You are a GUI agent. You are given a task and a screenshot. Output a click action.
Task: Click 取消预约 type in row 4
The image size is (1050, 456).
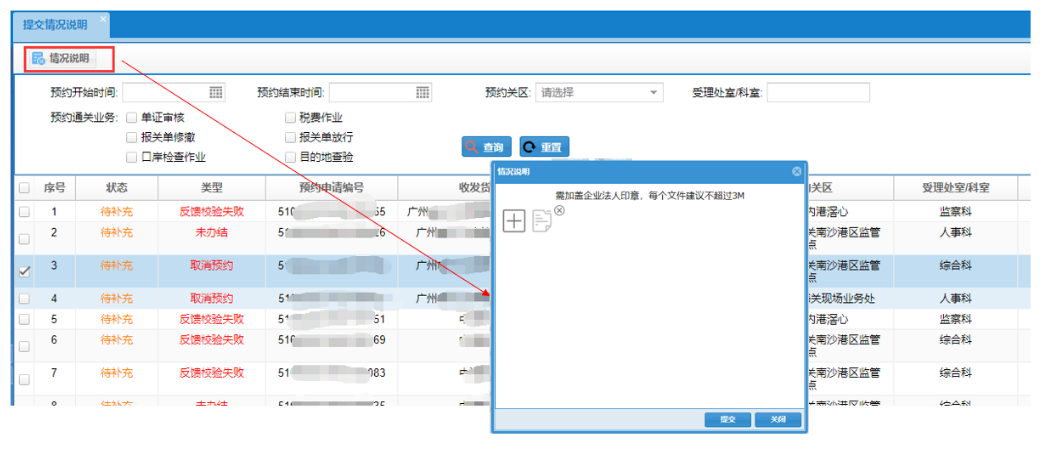tap(212, 298)
